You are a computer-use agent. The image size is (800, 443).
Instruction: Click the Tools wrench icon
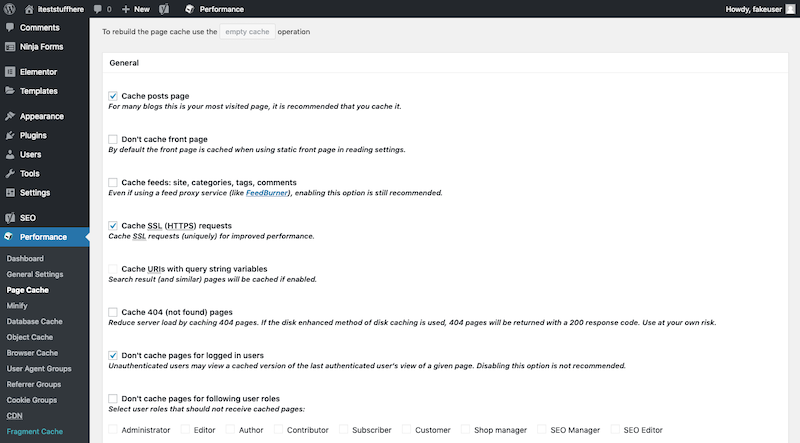(x=10, y=174)
